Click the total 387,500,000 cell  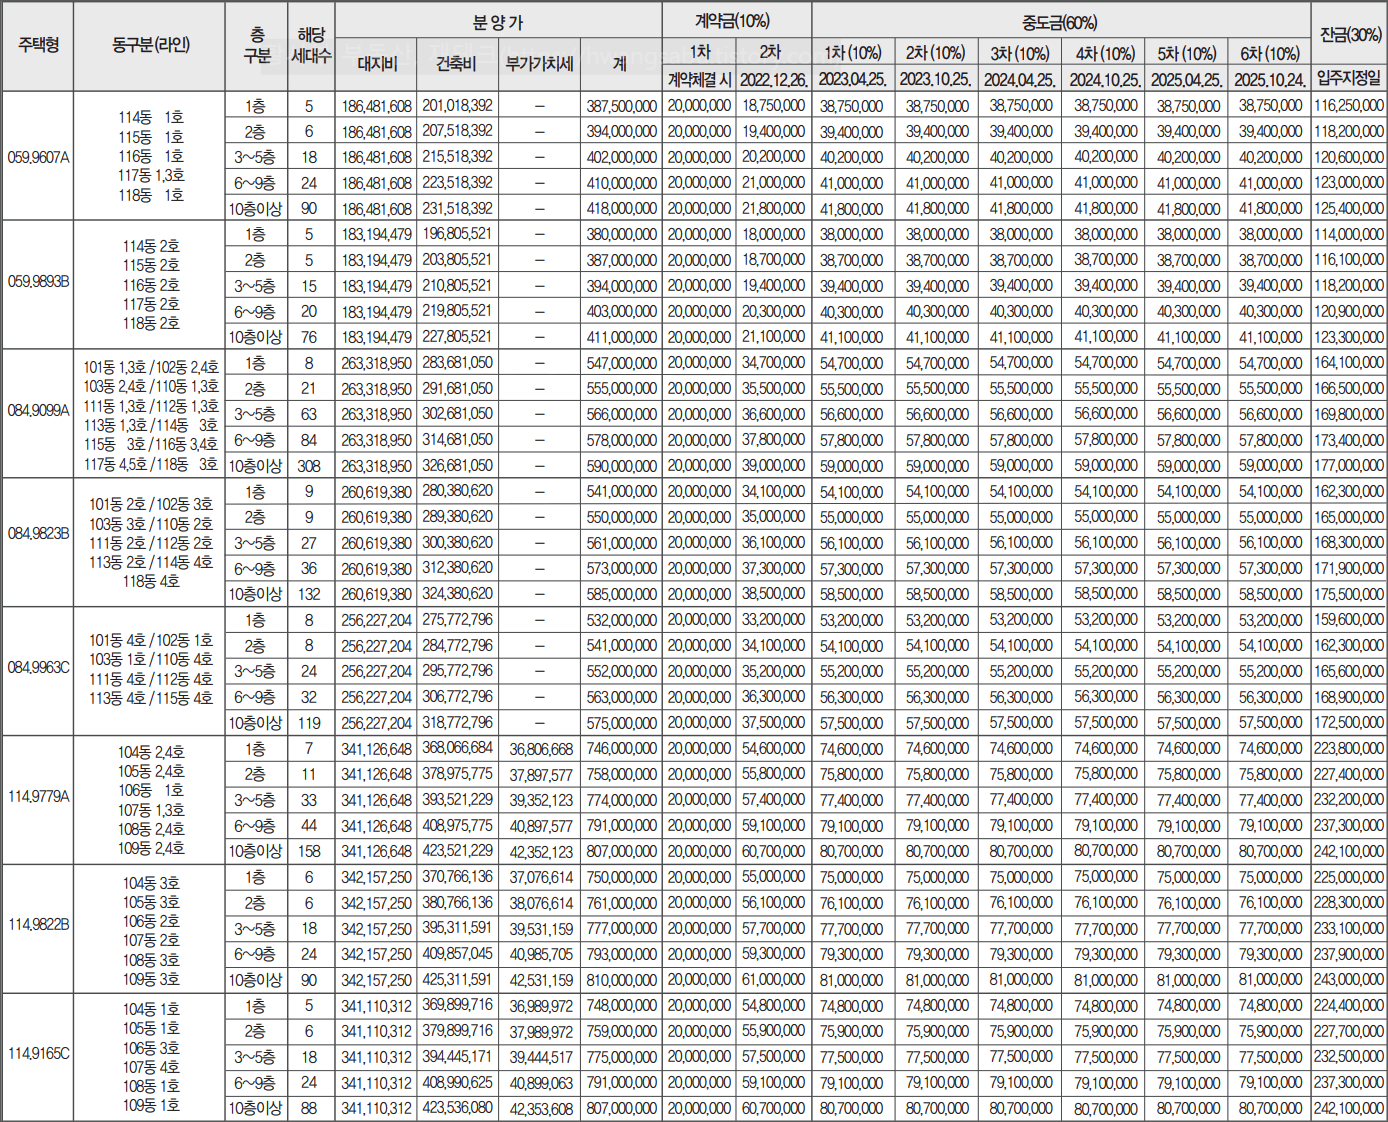621,106
